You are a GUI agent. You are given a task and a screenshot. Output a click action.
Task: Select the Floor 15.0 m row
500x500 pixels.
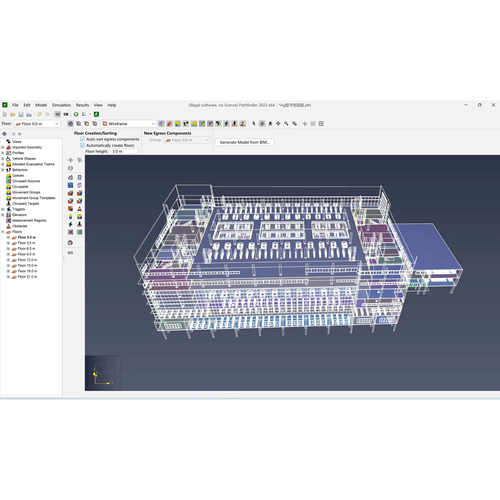pos(27,265)
